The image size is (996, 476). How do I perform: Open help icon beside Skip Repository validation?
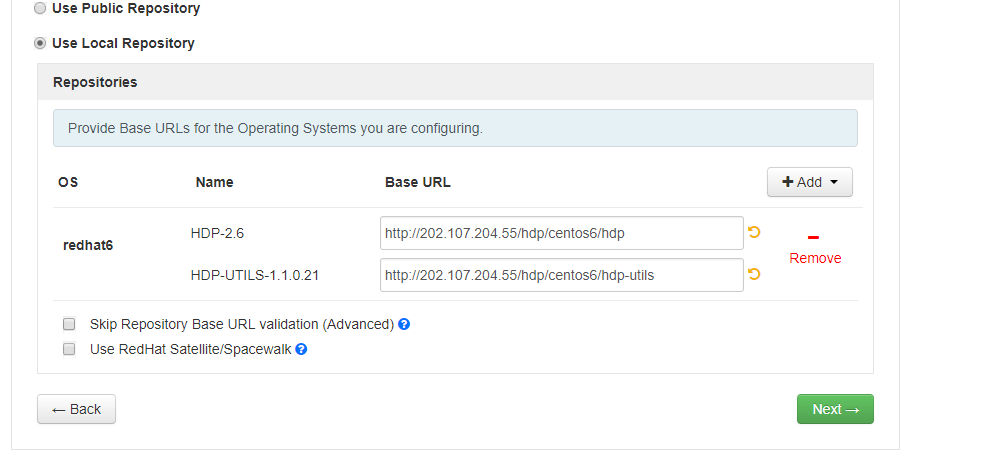click(x=404, y=324)
